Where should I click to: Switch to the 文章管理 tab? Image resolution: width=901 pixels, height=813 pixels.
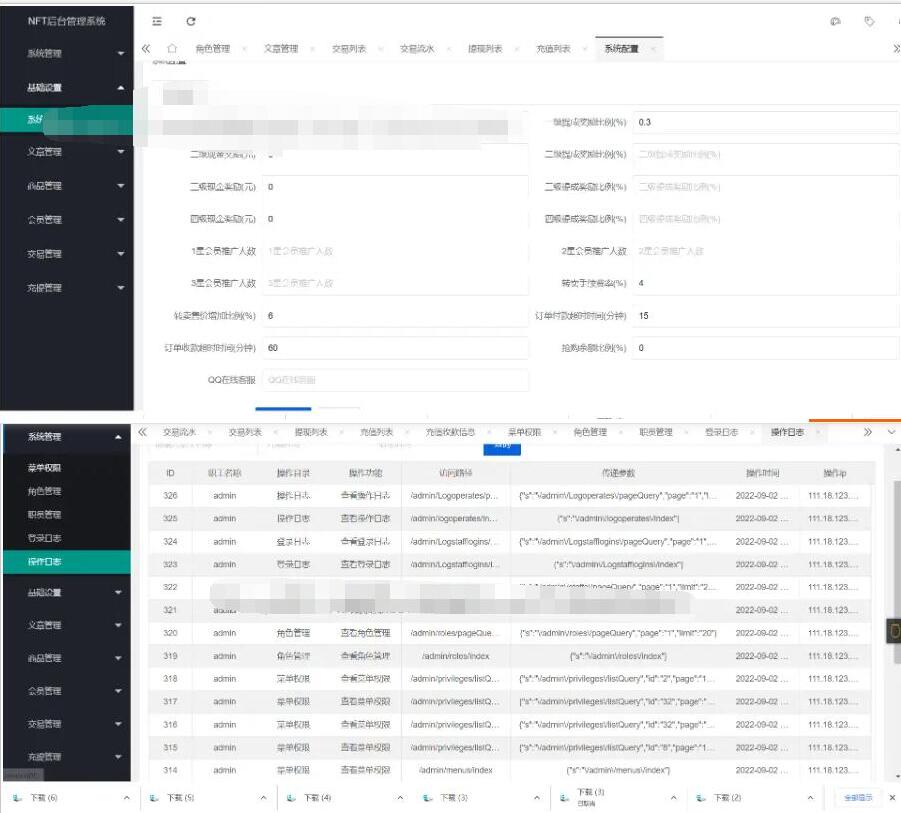(x=281, y=49)
